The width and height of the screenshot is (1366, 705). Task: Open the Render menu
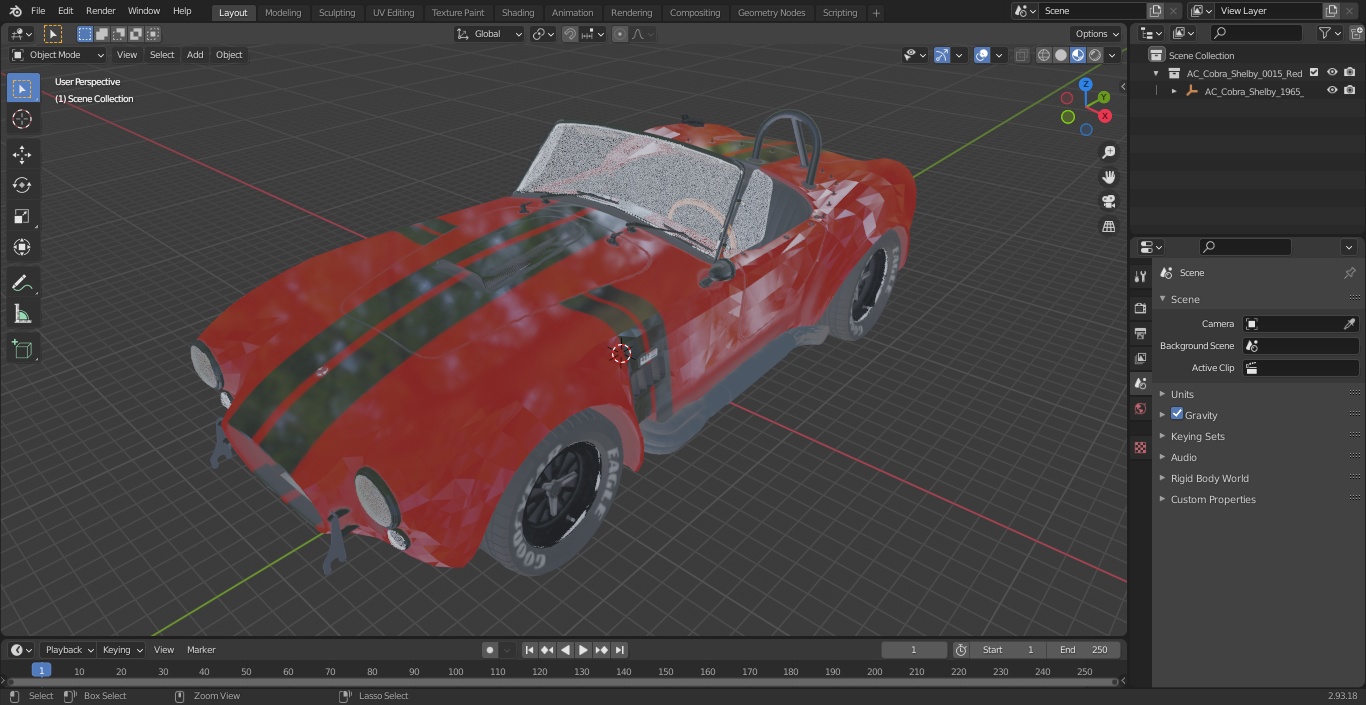(x=100, y=11)
